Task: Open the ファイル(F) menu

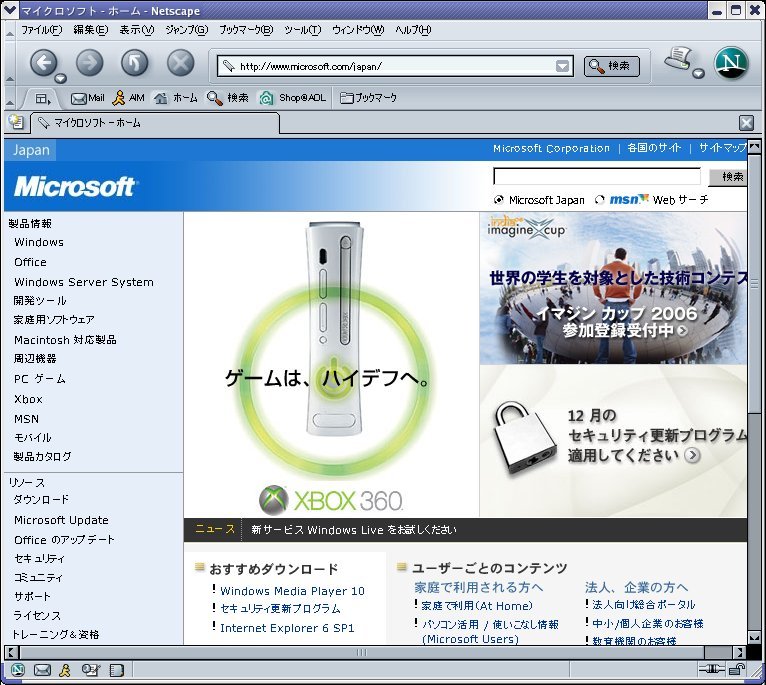Action: point(42,30)
